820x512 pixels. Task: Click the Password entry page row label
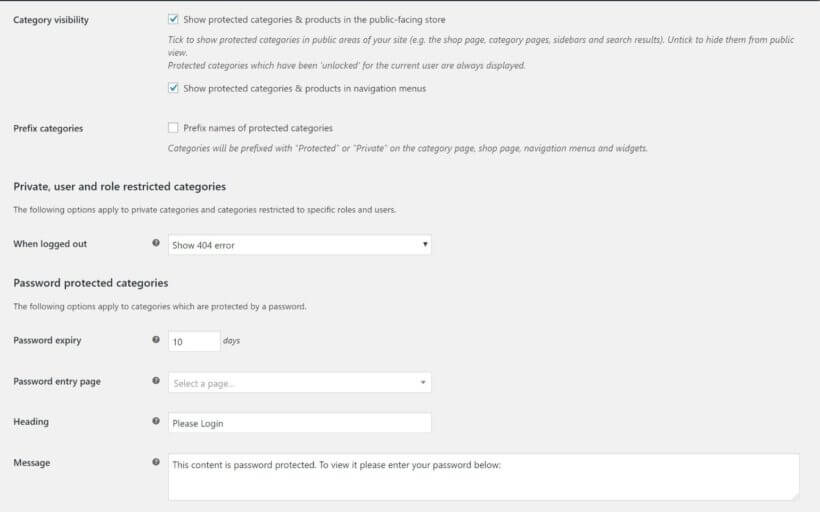coord(57,381)
